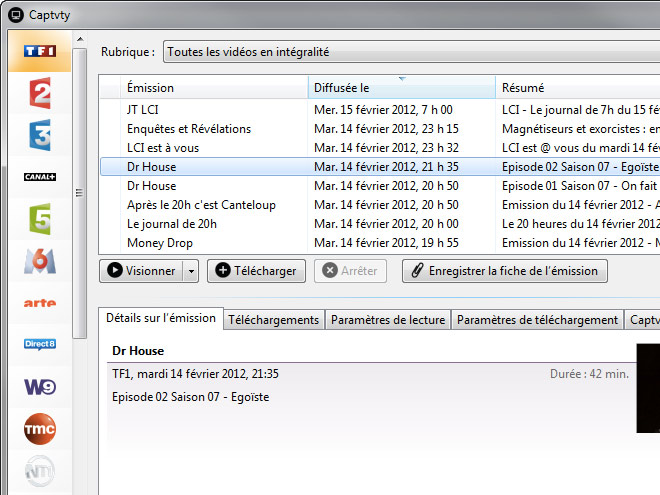This screenshot has height=495, width=660.
Task: Sort by the Résumé column header
Action: [578, 88]
